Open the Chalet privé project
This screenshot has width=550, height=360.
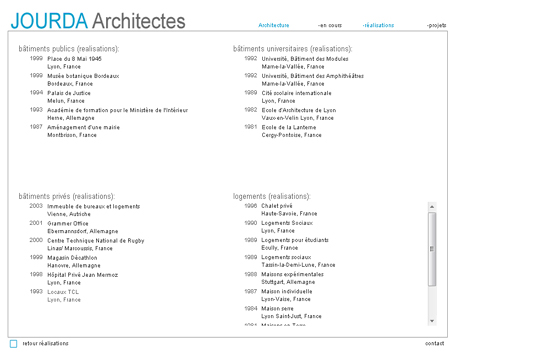(x=277, y=206)
